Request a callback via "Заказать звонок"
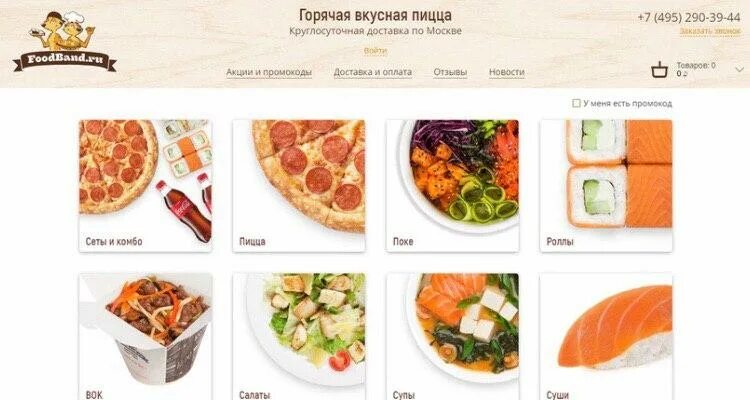 click(x=710, y=31)
